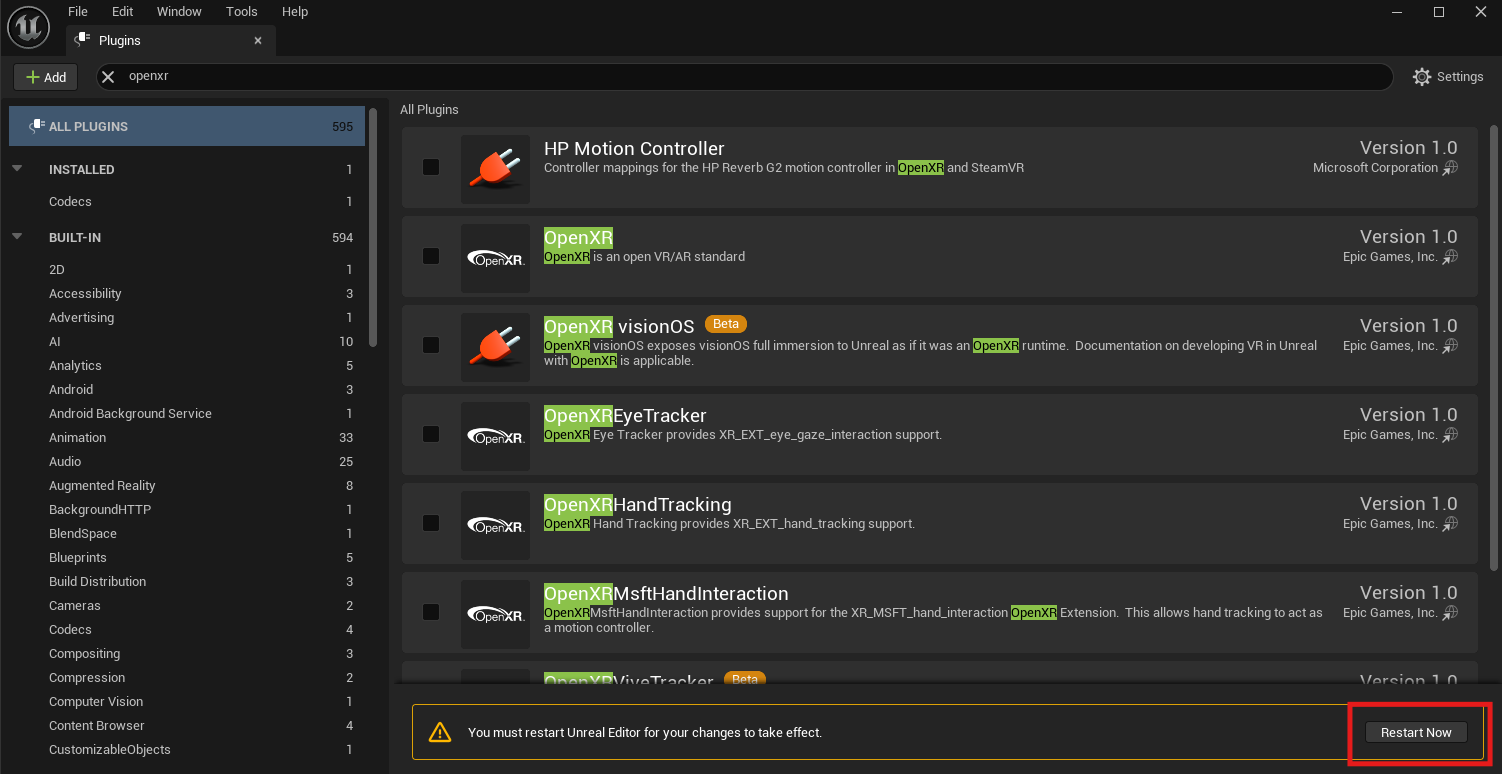
Task: Click the Add plugin button
Action: point(46,77)
